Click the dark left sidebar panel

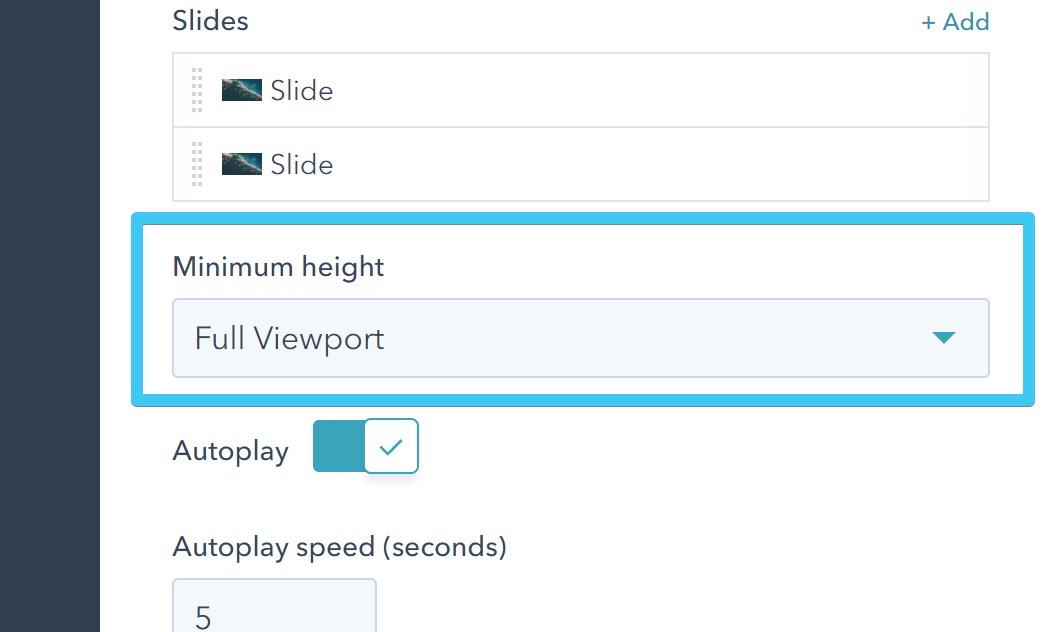click(50, 316)
